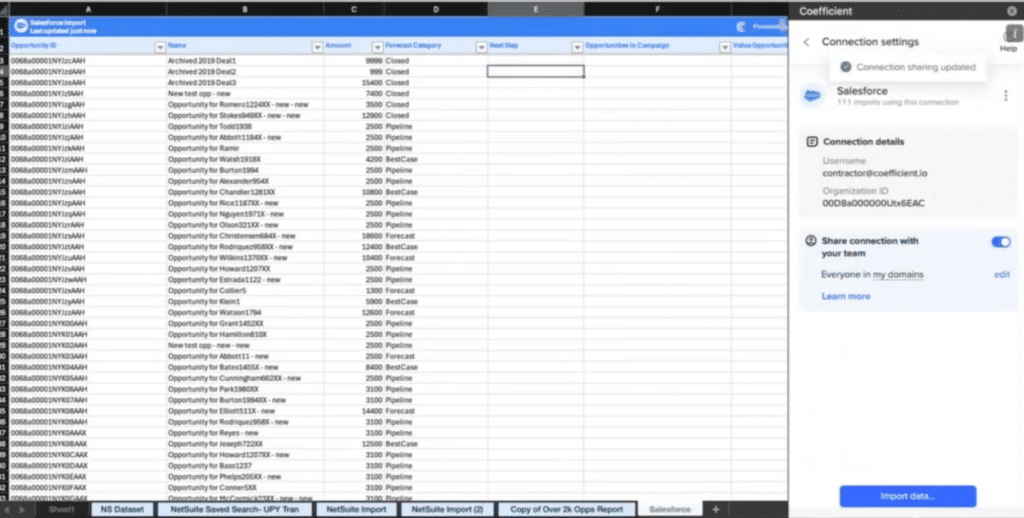Click the edit link for sharing domains

pos(1002,274)
